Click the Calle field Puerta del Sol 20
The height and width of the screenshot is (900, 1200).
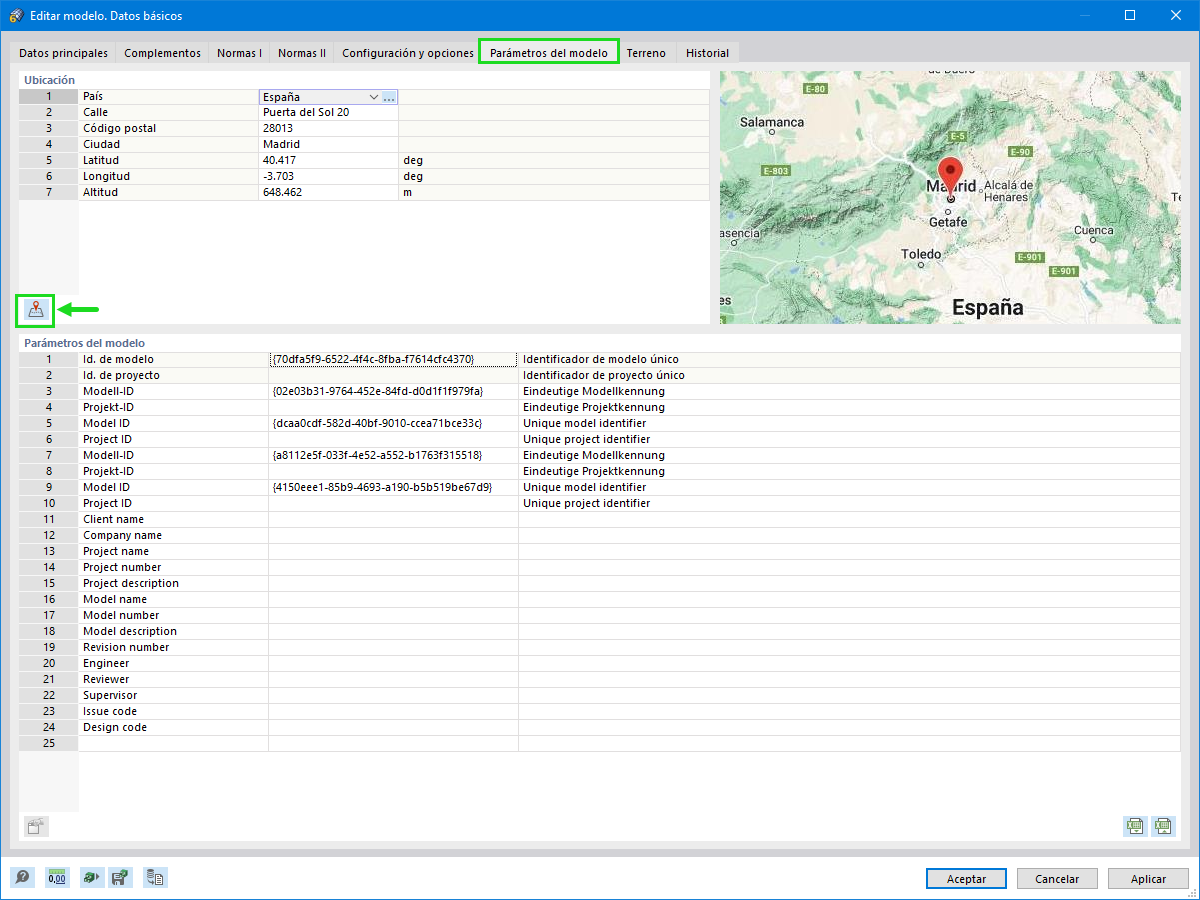(328, 112)
